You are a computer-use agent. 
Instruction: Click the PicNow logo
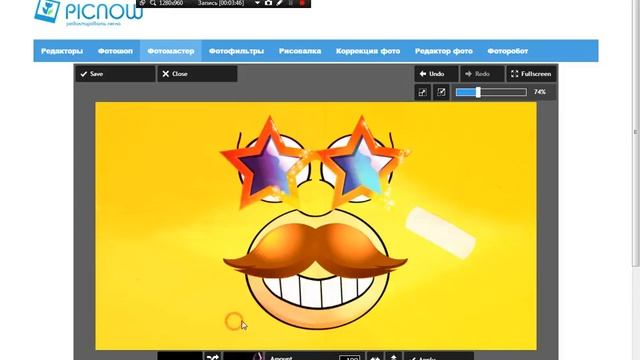(x=88, y=12)
